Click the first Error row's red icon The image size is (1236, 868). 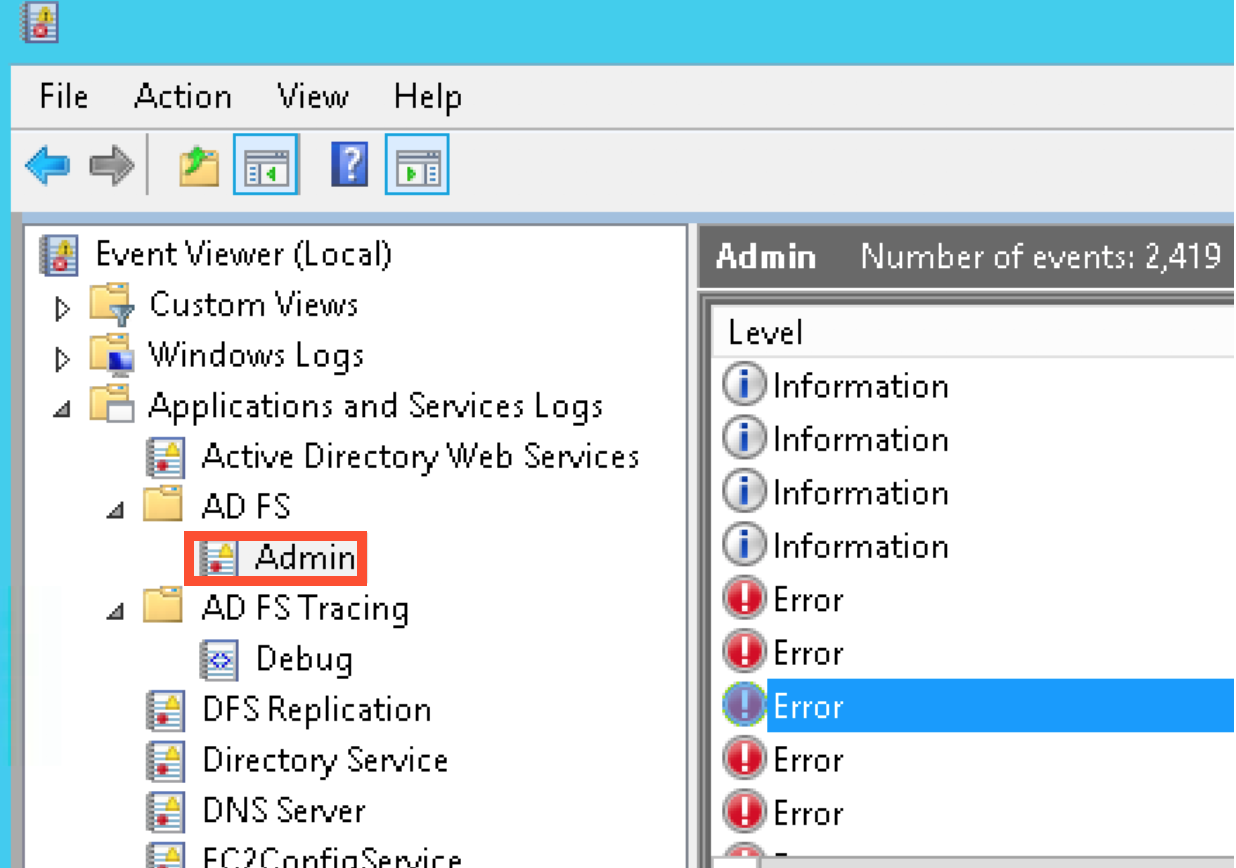pyautogui.click(x=743, y=600)
